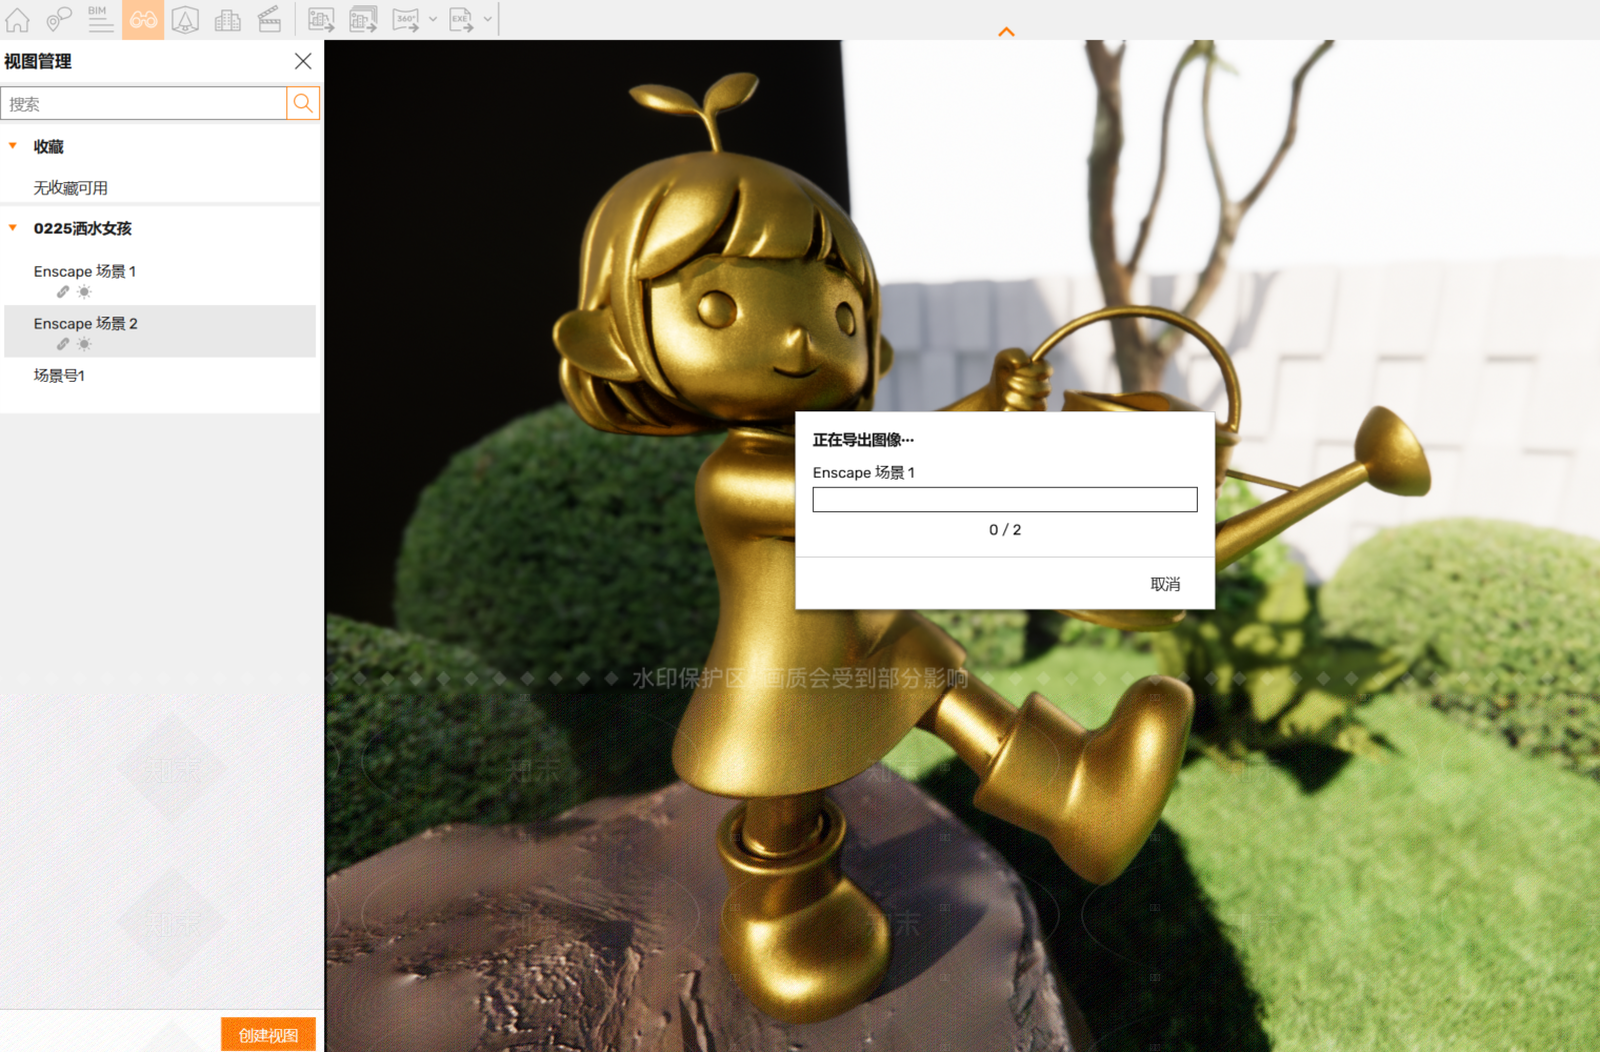Screen dimensions: 1600x1052
Task: Open the BIM info panel
Action: [x=100, y=19]
